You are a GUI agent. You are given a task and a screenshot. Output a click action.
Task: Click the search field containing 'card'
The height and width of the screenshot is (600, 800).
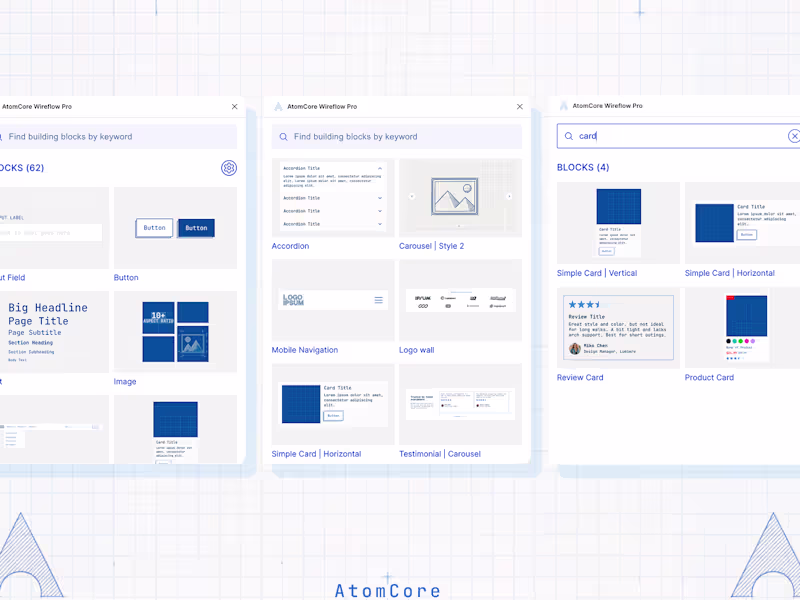(x=679, y=136)
